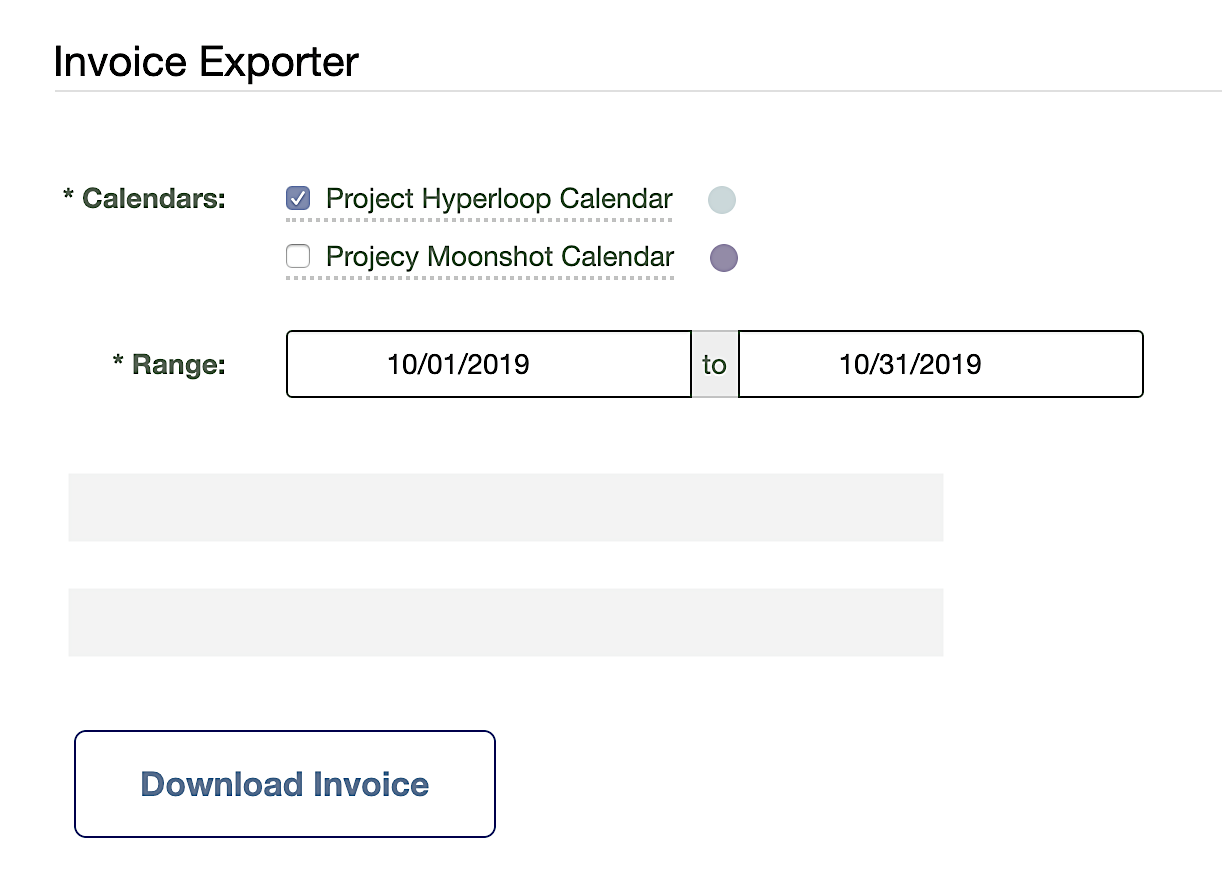
Task: Click the Project Hyperloop Calendar label
Action: pos(499,199)
